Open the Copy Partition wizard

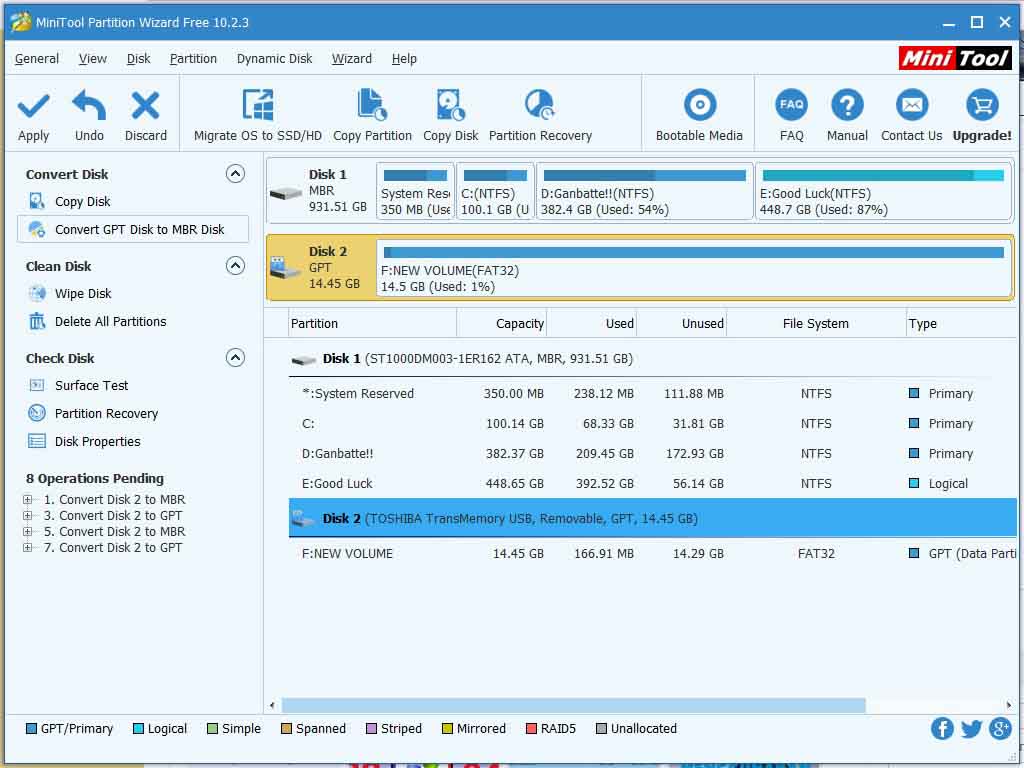[x=372, y=116]
